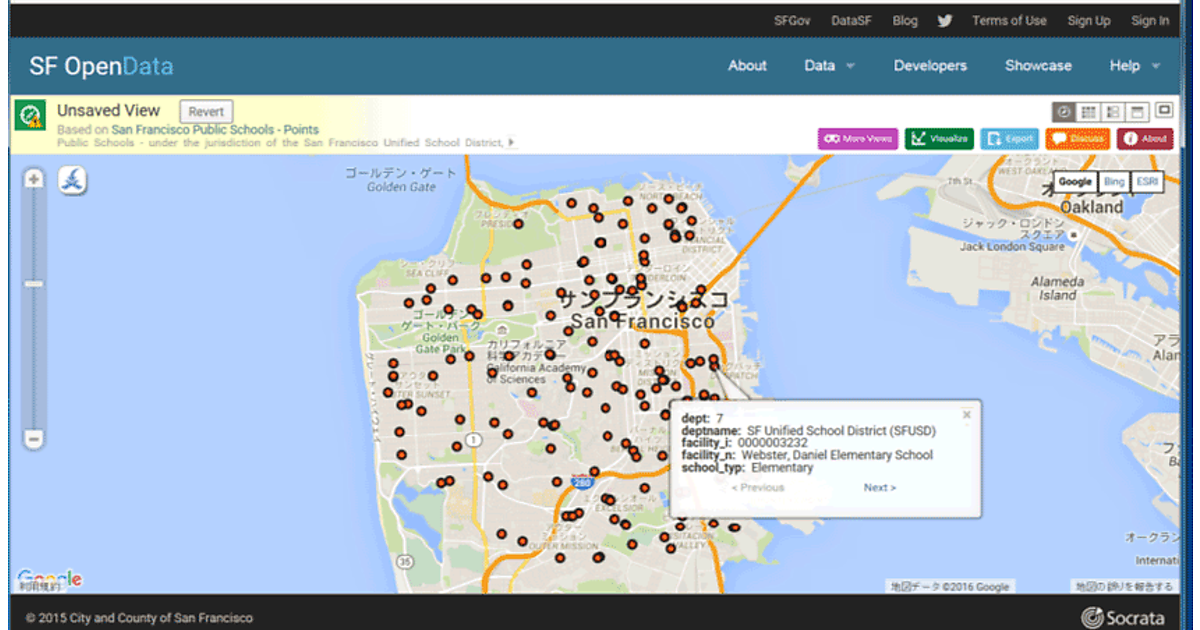Toggle the fullscreen view icon
The height and width of the screenshot is (630, 1200).
click(x=1164, y=110)
